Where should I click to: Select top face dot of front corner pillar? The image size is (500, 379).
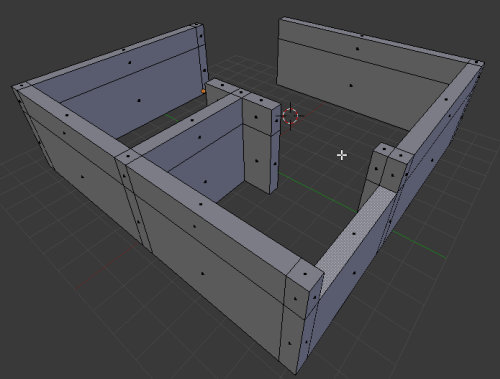305,274
